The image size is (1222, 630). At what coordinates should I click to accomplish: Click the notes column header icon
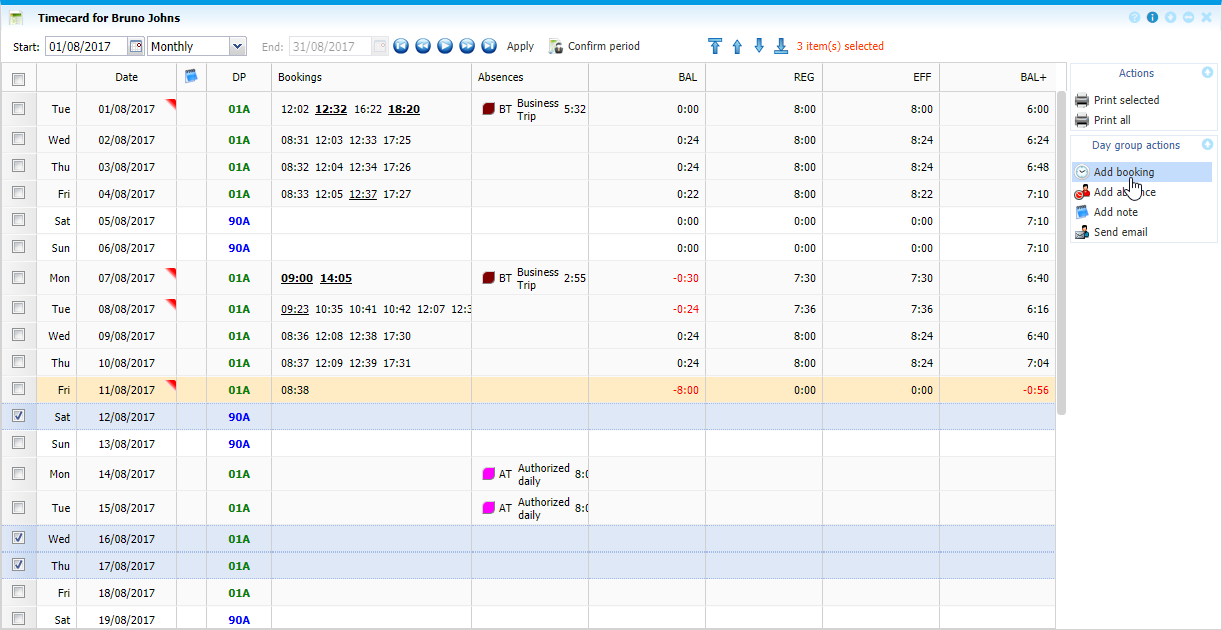click(191, 76)
